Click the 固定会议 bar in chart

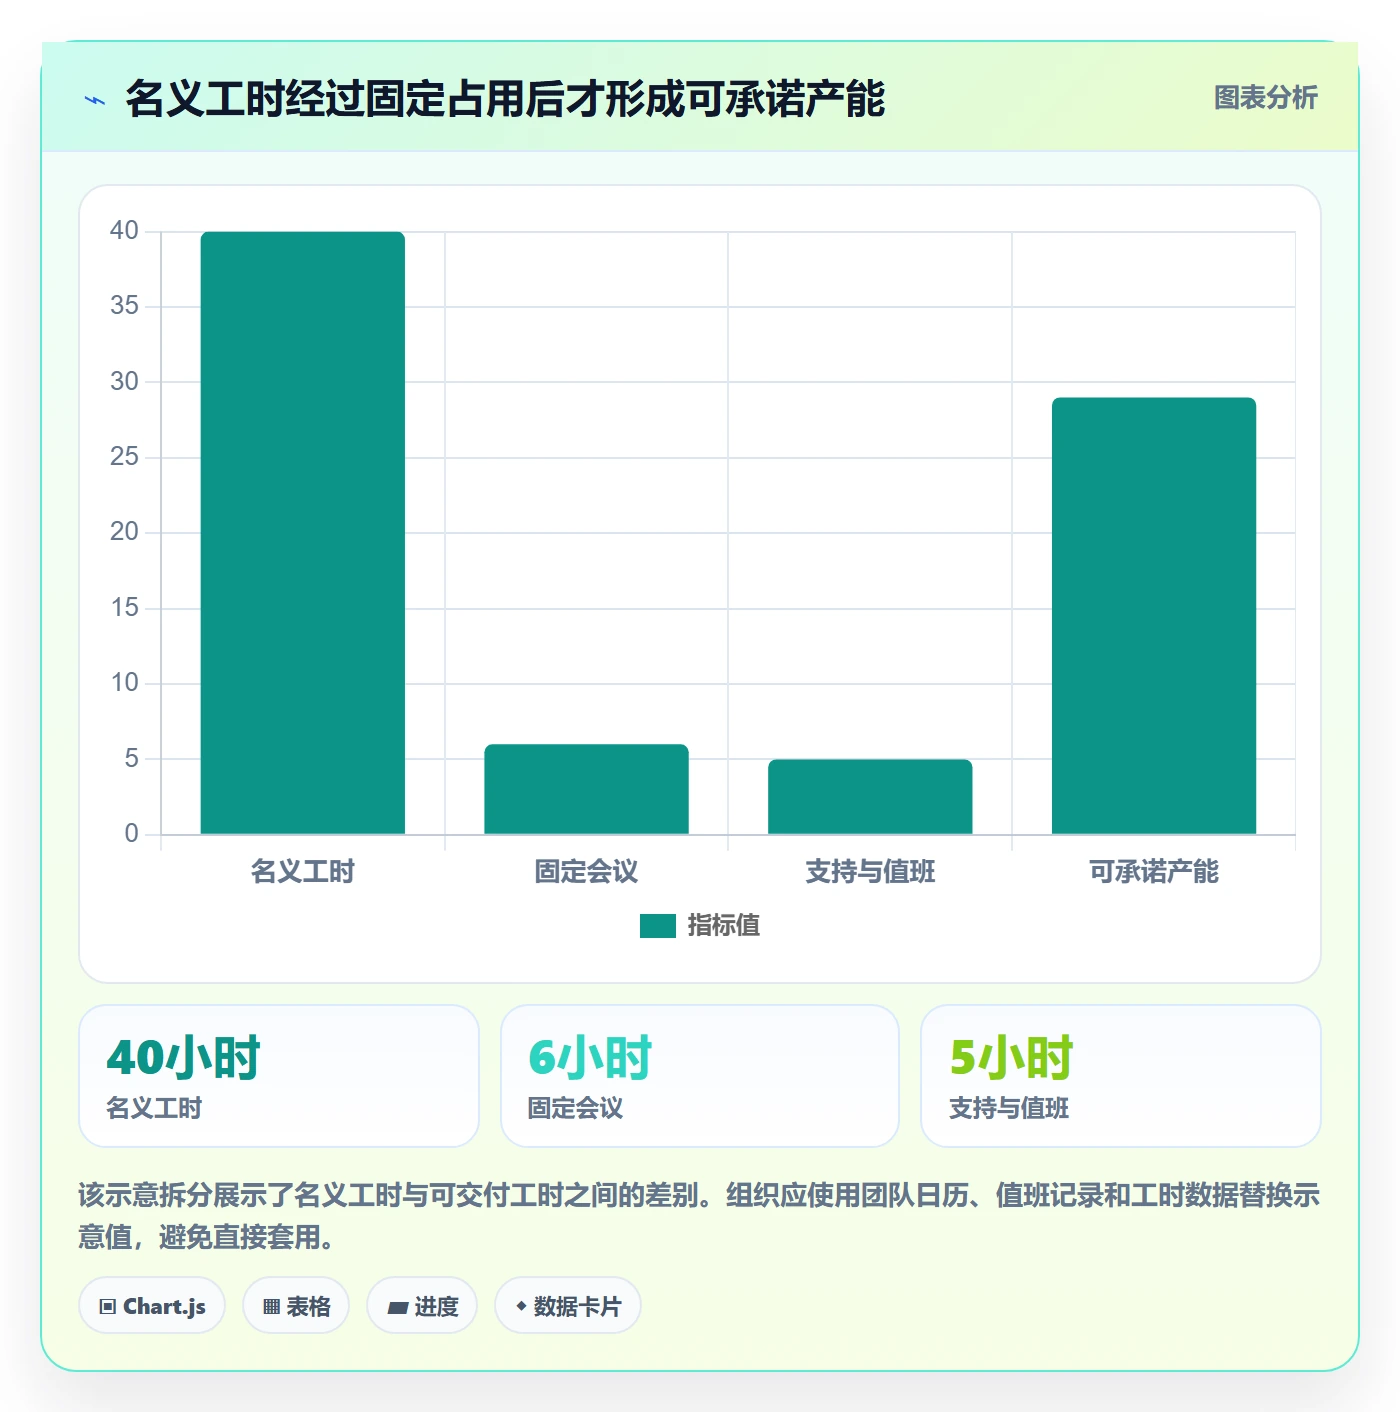tap(587, 789)
